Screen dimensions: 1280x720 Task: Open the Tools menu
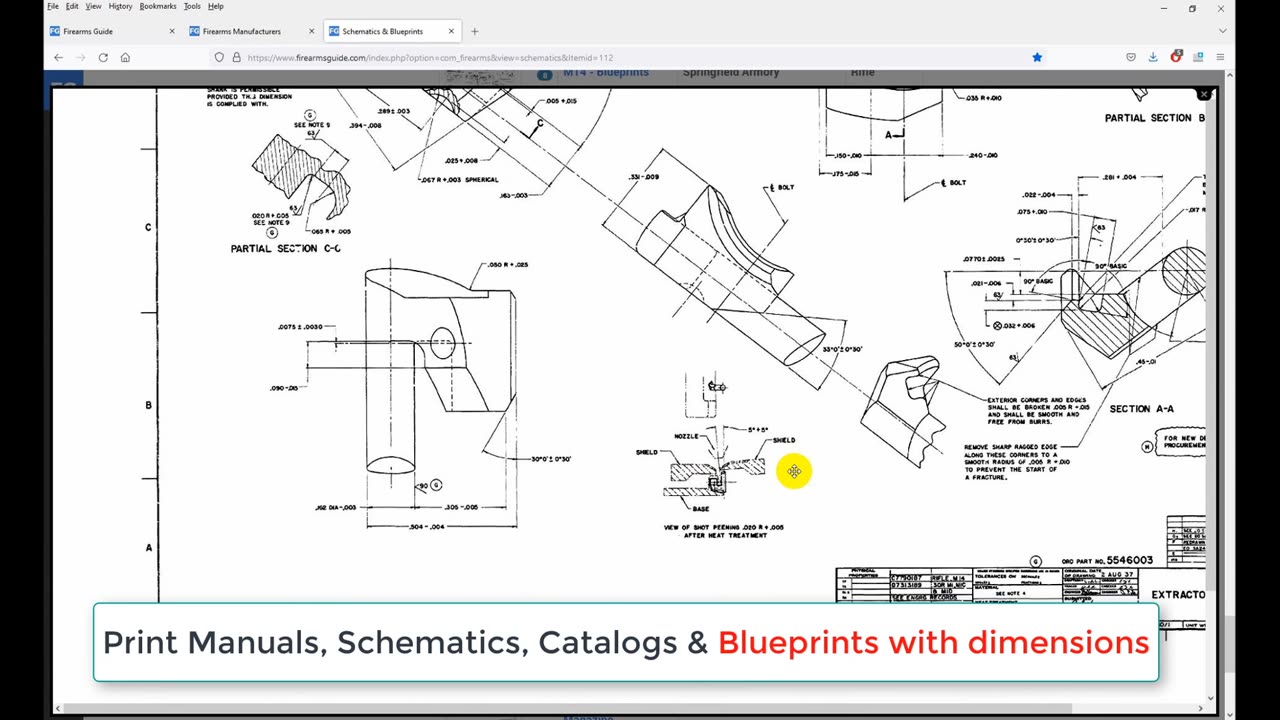coord(192,6)
